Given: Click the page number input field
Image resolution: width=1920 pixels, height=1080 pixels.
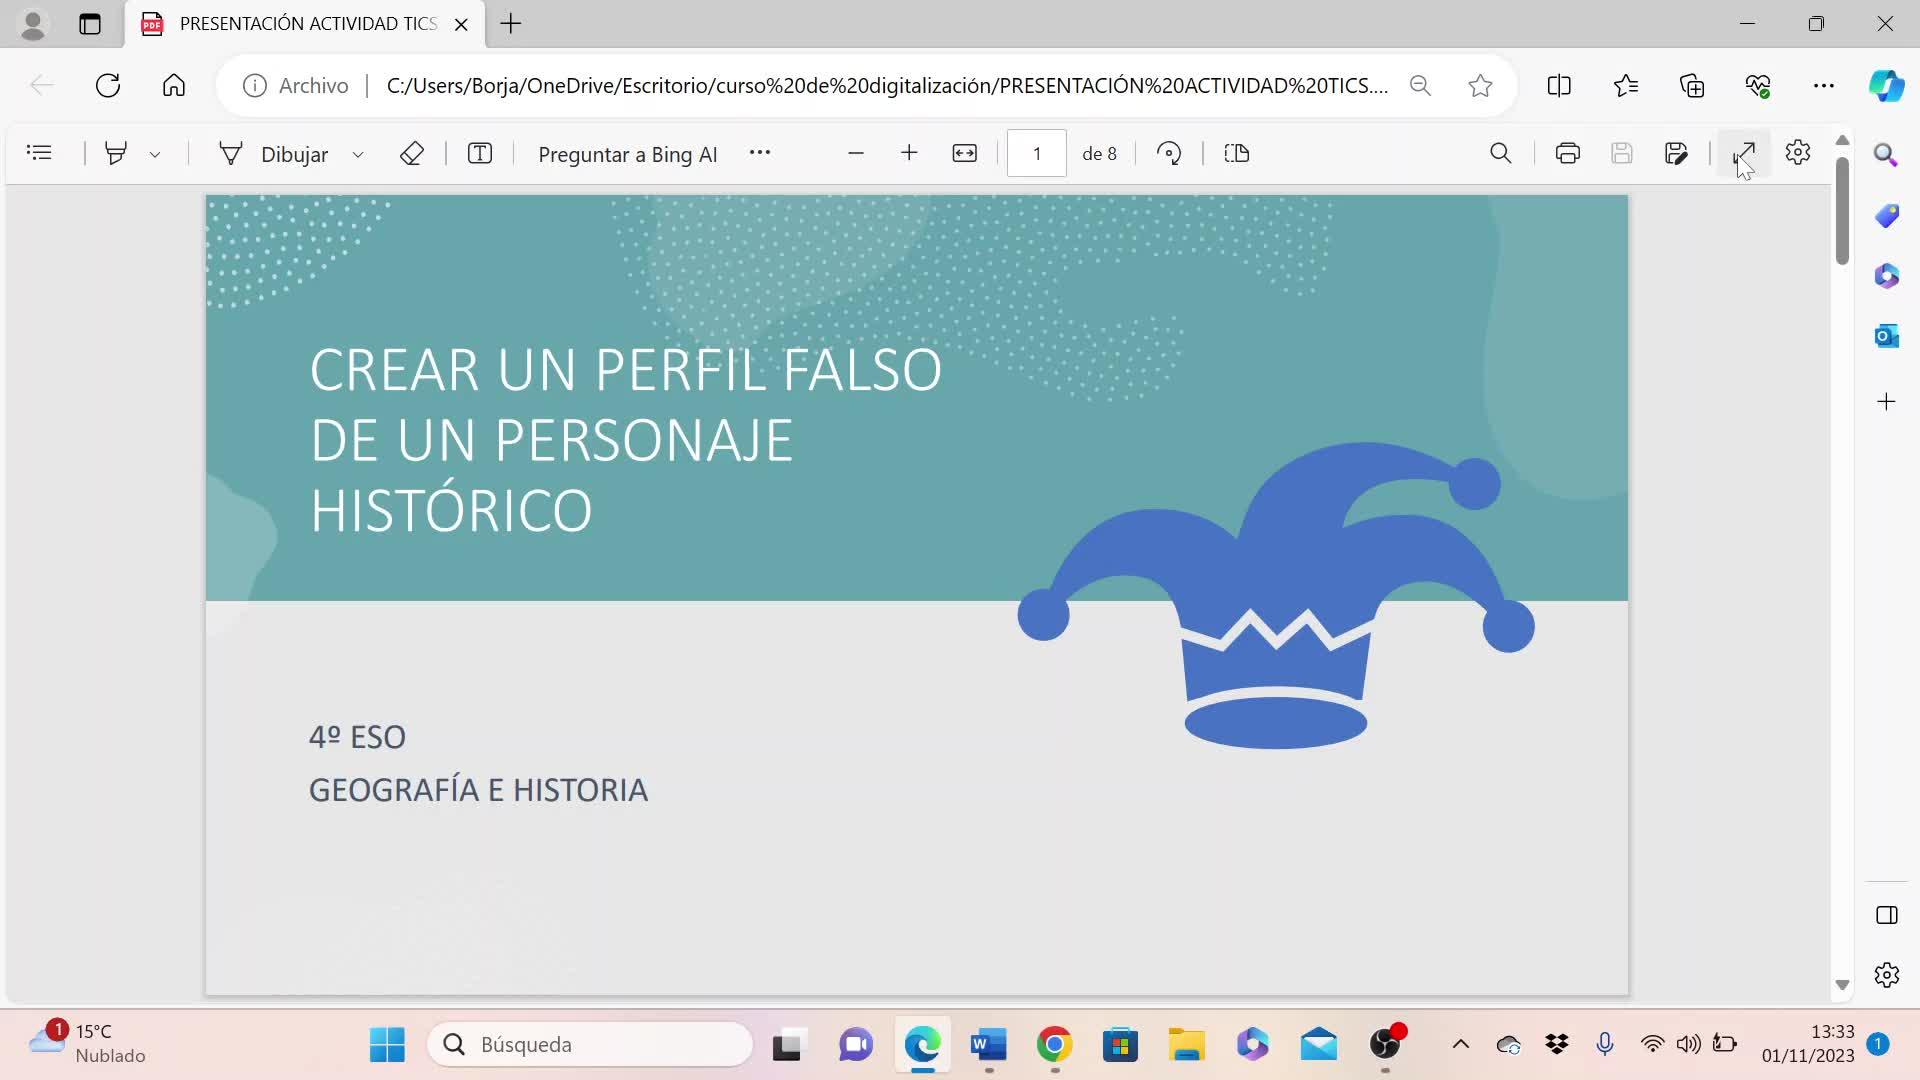Looking at the screenshot, I should pyautogui.click(x=1036, y=154).
